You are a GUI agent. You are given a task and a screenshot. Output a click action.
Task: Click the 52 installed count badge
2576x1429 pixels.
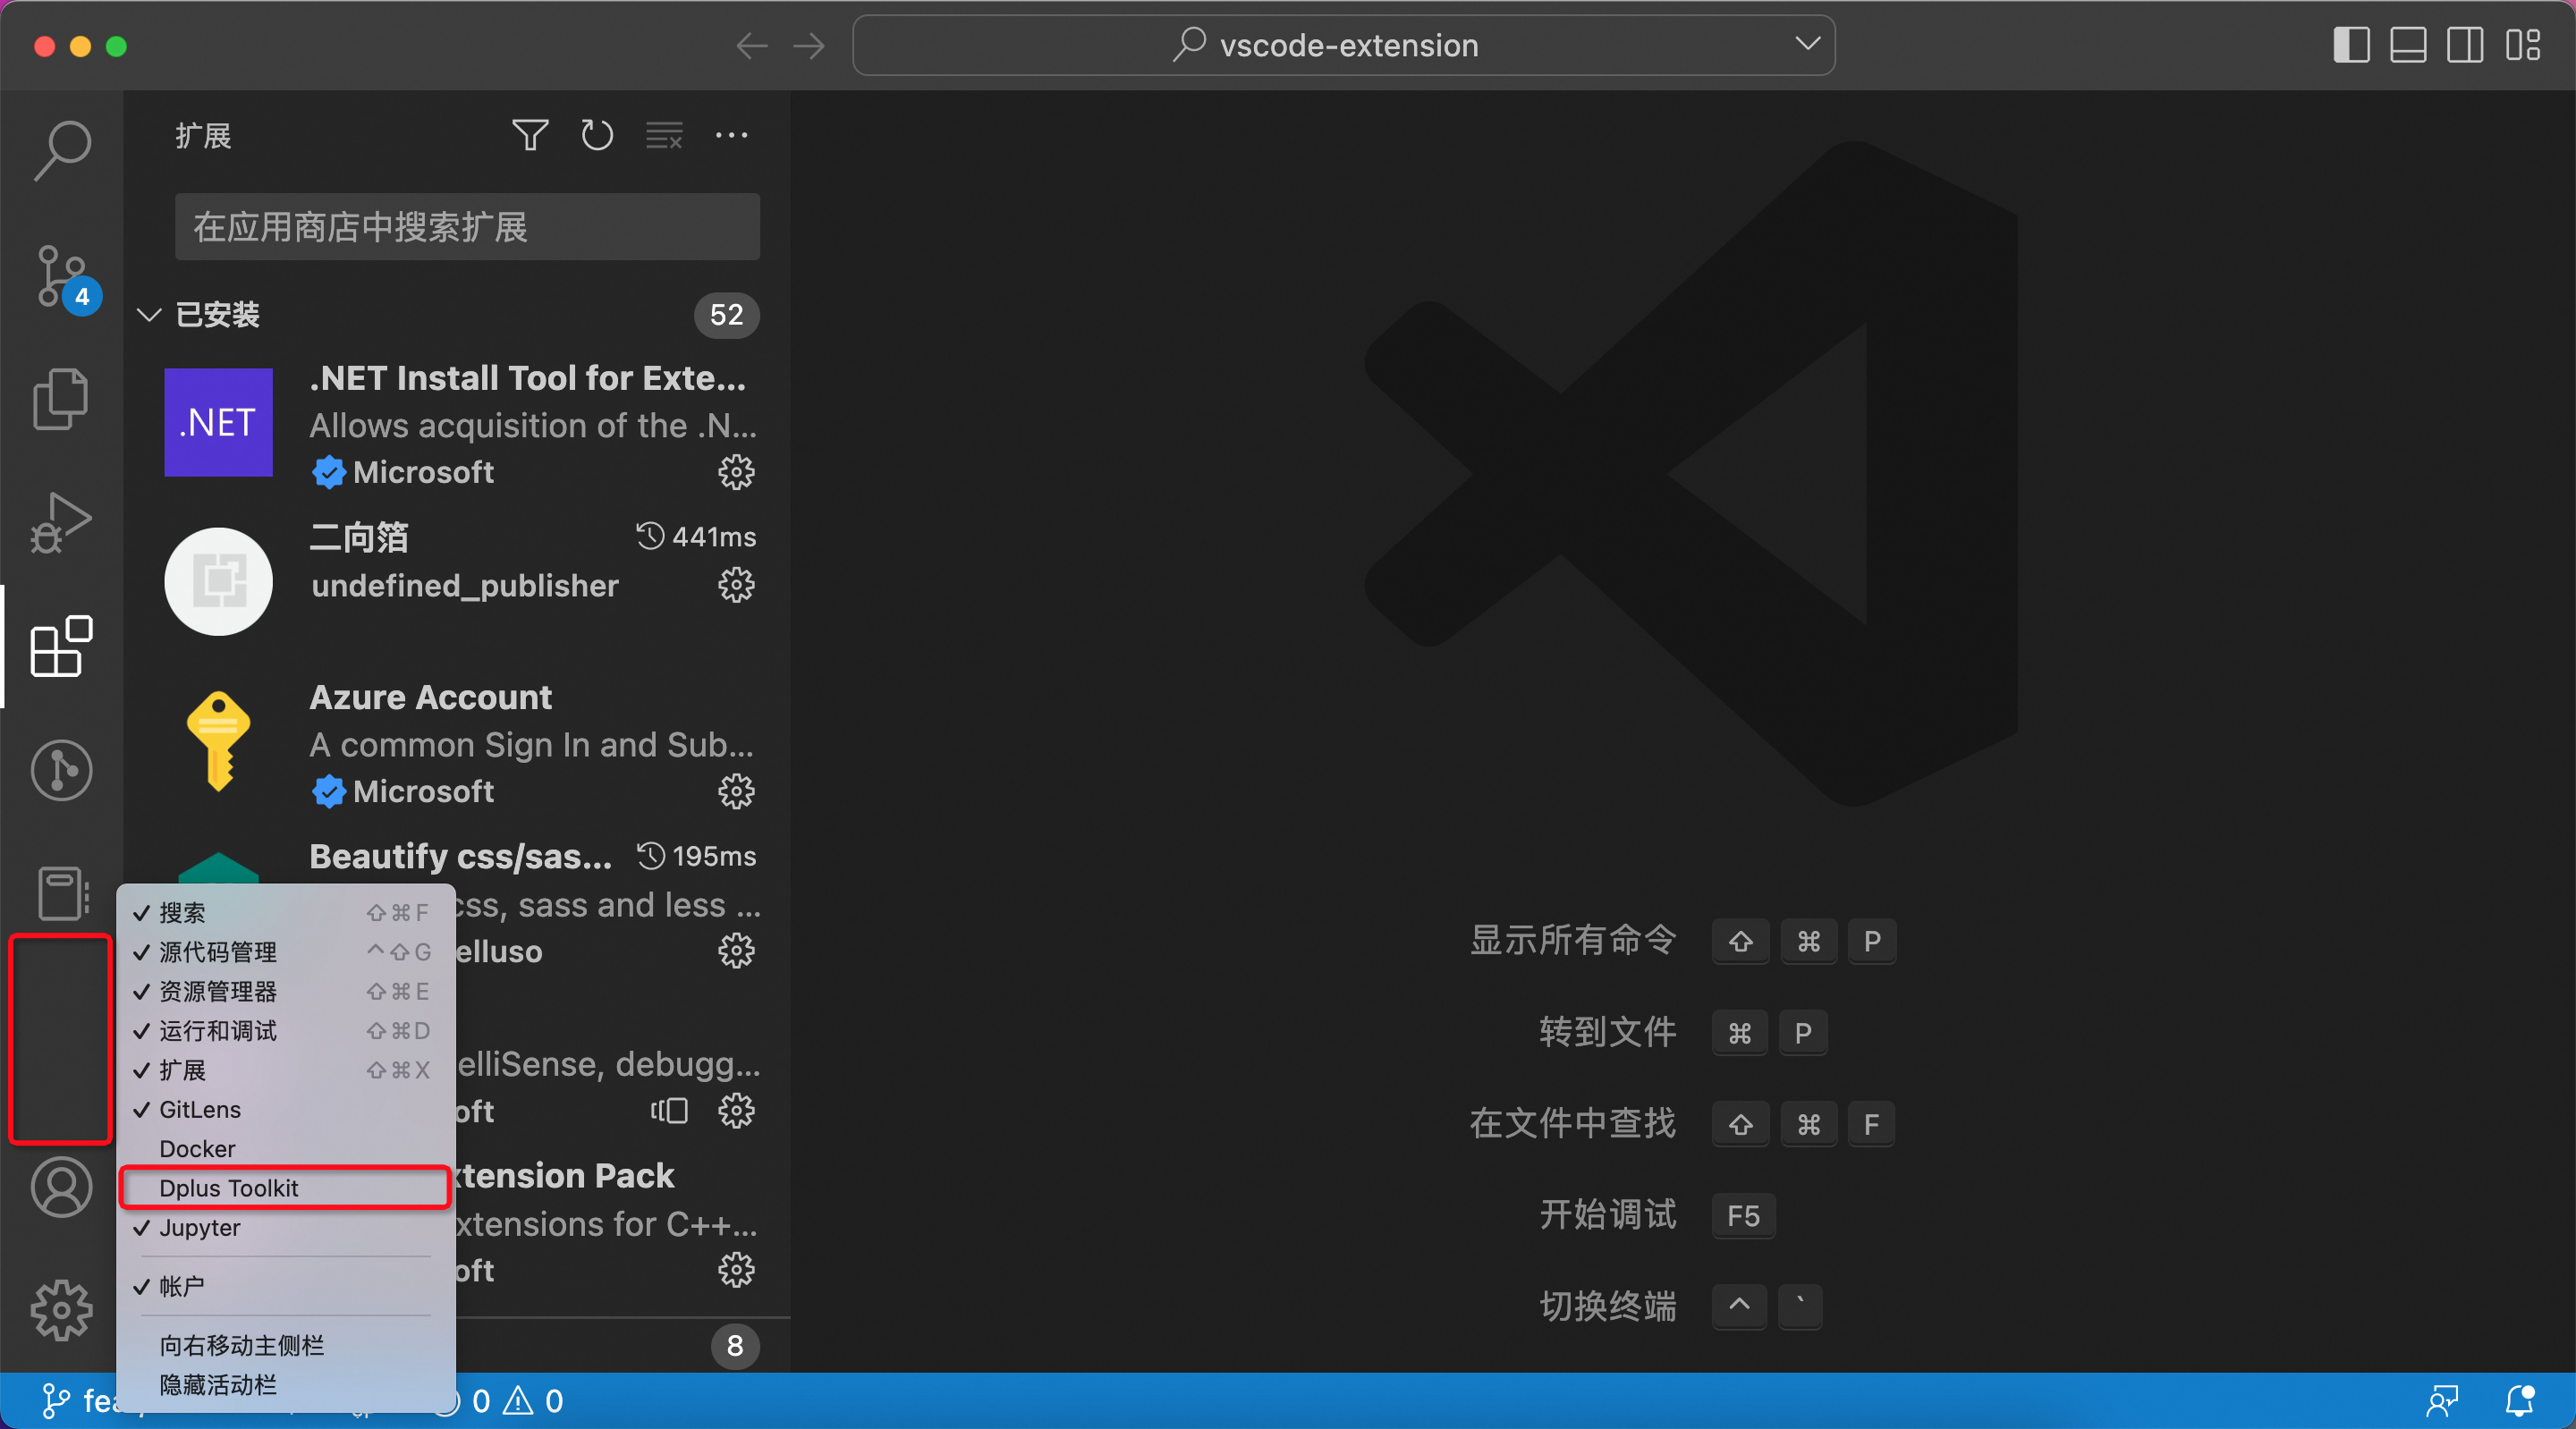726,315
